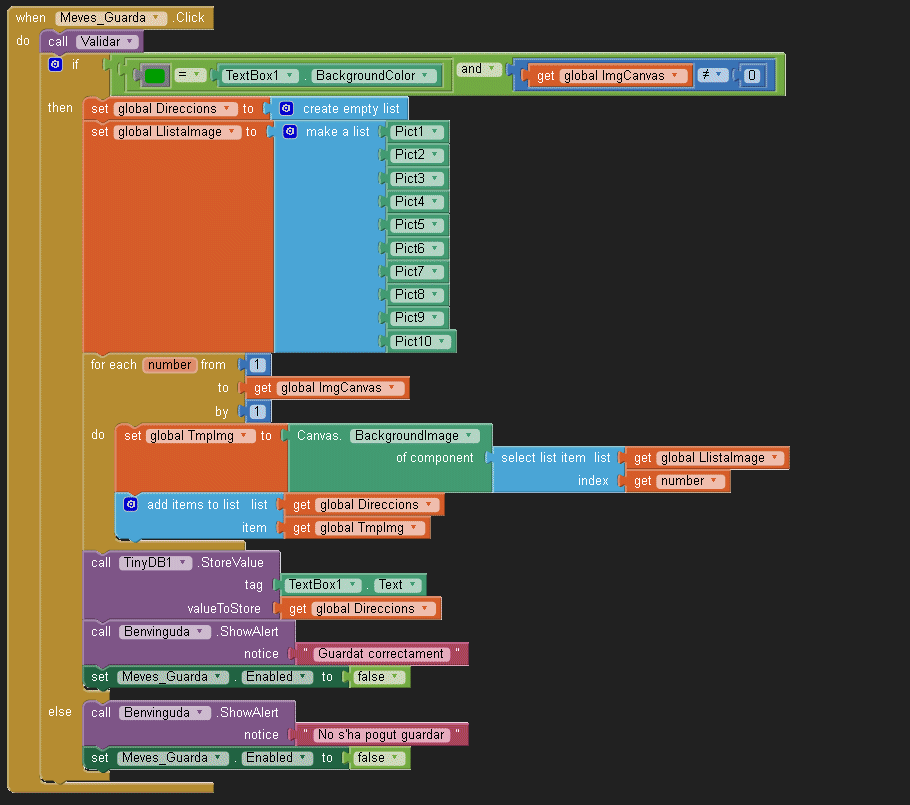
Task: Click the green color swatch in the if condition
Action: point(154,76)
